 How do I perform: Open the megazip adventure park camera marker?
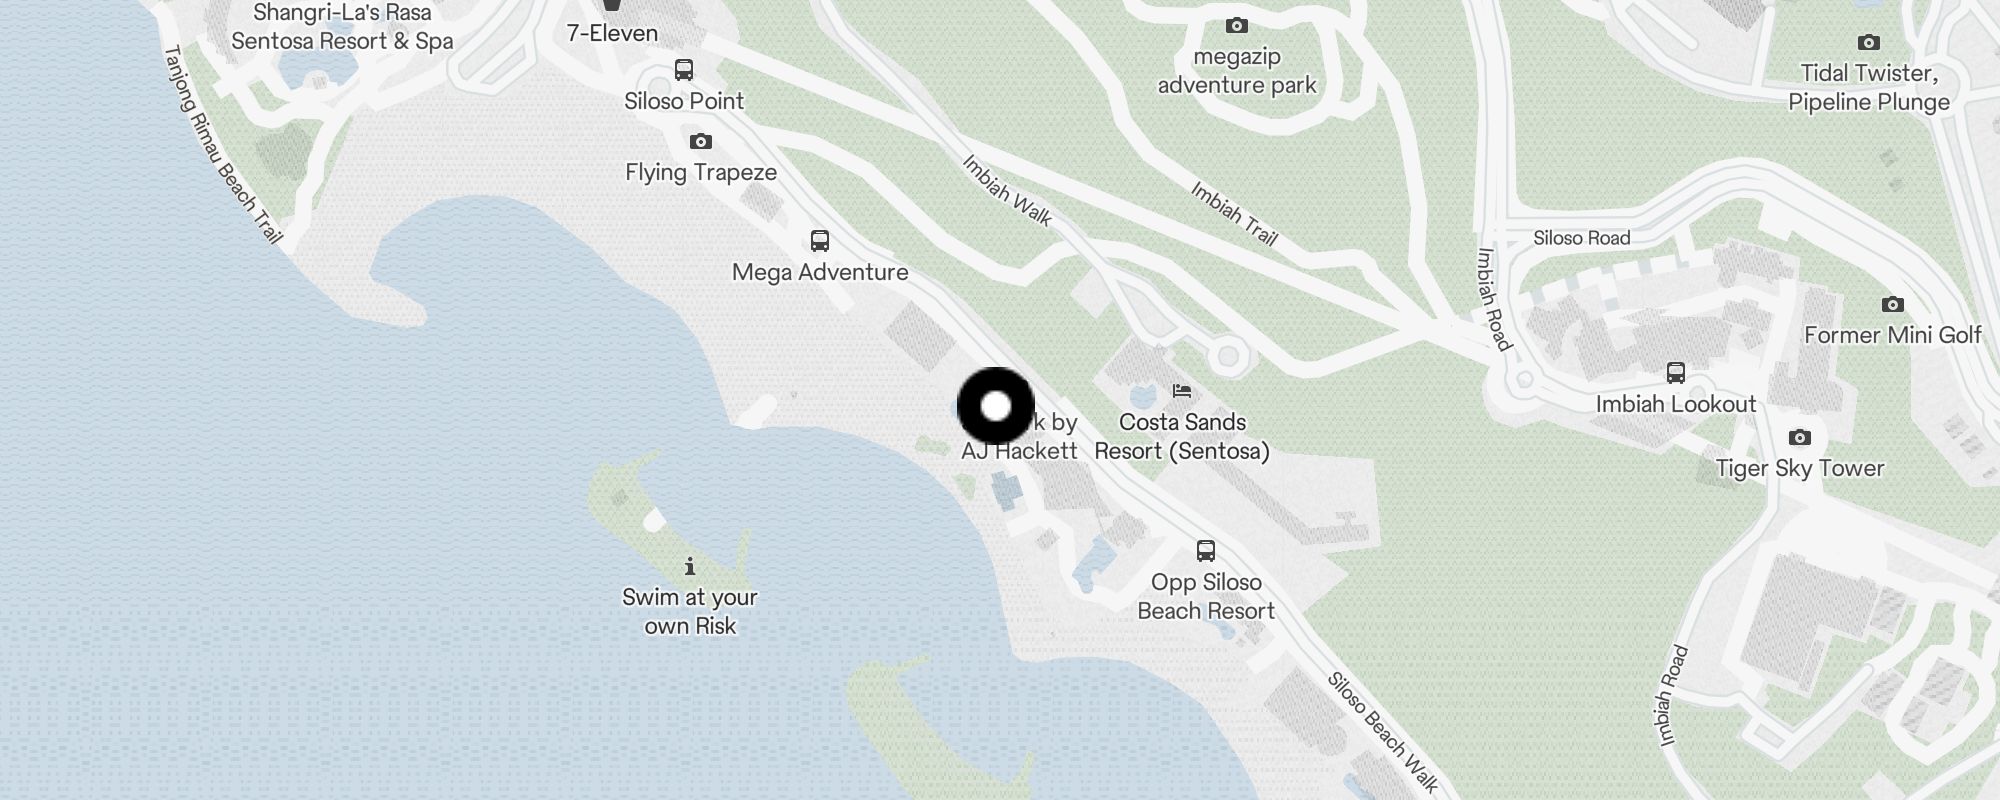tap(1237, 25)
